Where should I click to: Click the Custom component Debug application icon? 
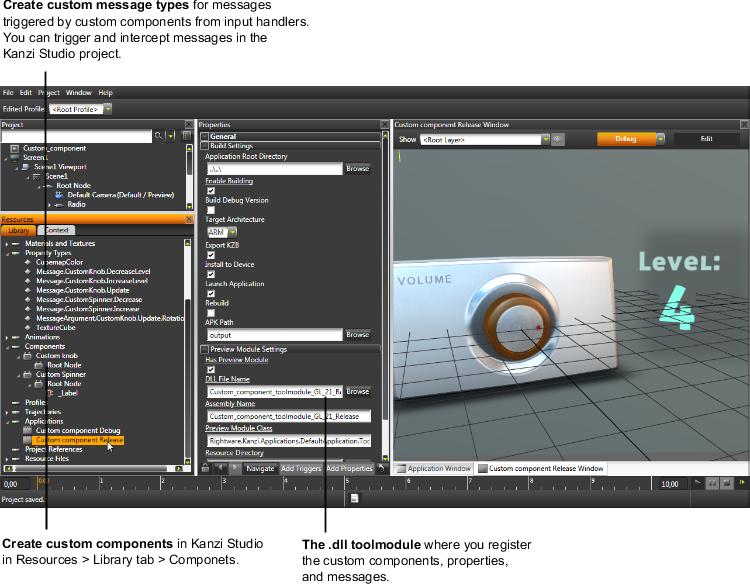point(28,430)
